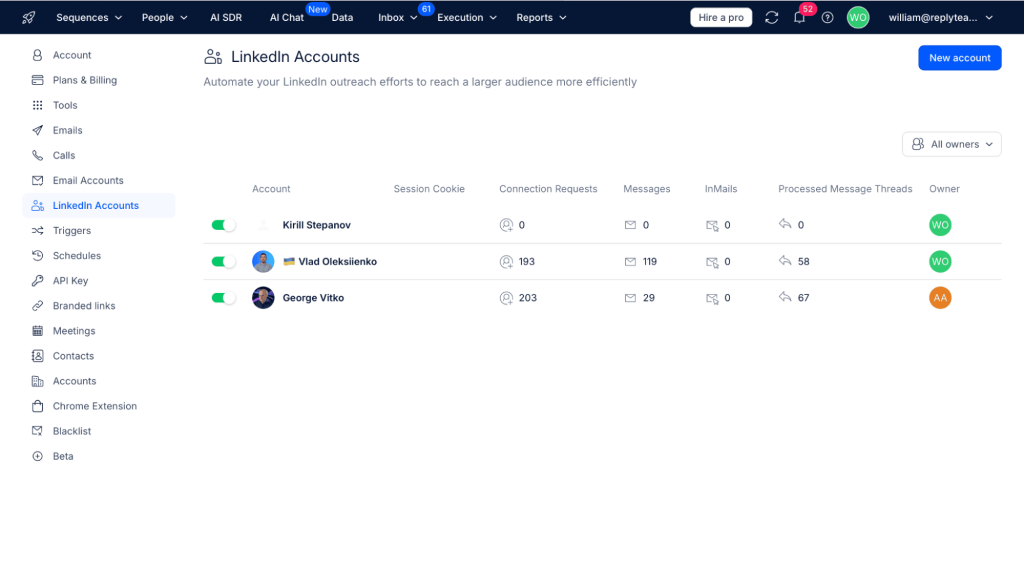Image resolution: width=1024 pixels, height=570 pixels.
Task: Click the WO user avatar in top bar
Action: click(857, 18)
